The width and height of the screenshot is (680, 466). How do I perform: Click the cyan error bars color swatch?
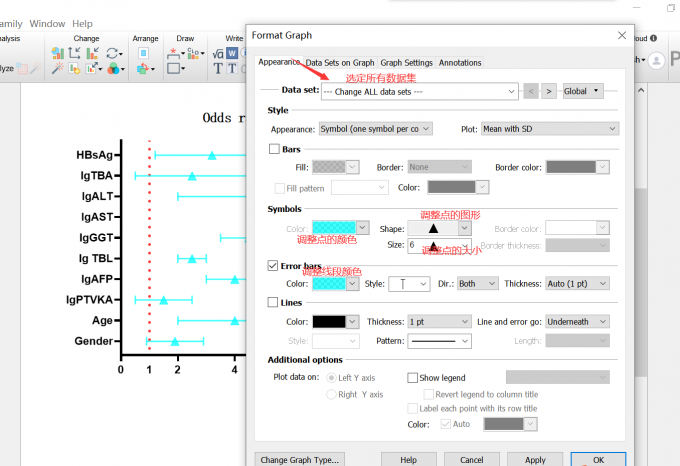(x=330, y=284)
